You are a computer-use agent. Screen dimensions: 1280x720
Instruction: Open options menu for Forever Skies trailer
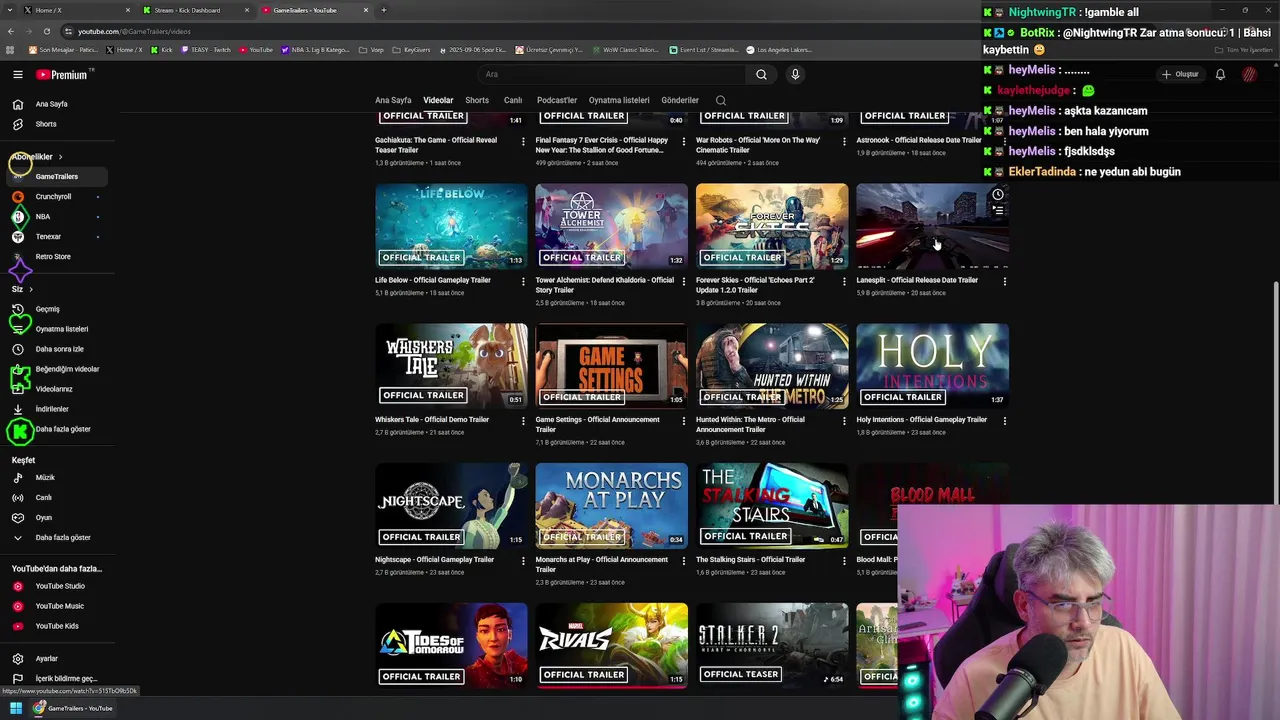coord(844,281)
